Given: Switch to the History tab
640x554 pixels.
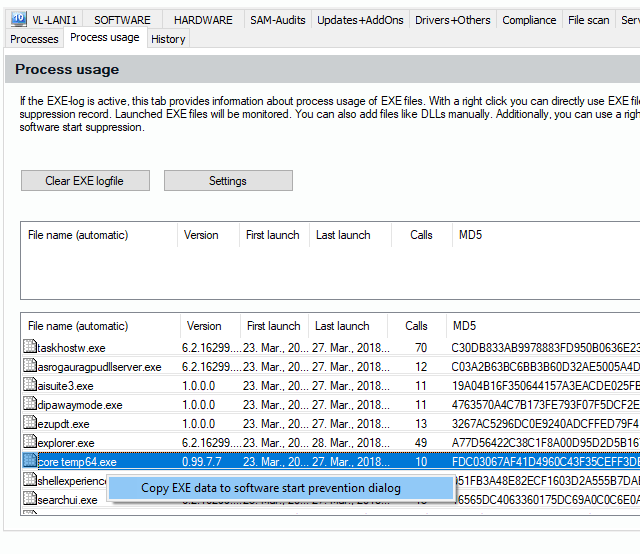Looking at the screenshot, I should coord(168,39).
